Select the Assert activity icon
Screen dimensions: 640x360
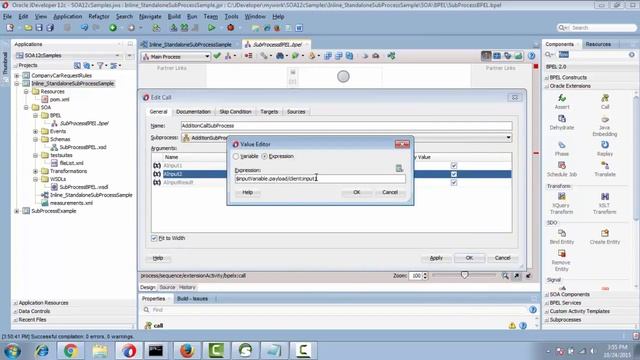[562, 98]
